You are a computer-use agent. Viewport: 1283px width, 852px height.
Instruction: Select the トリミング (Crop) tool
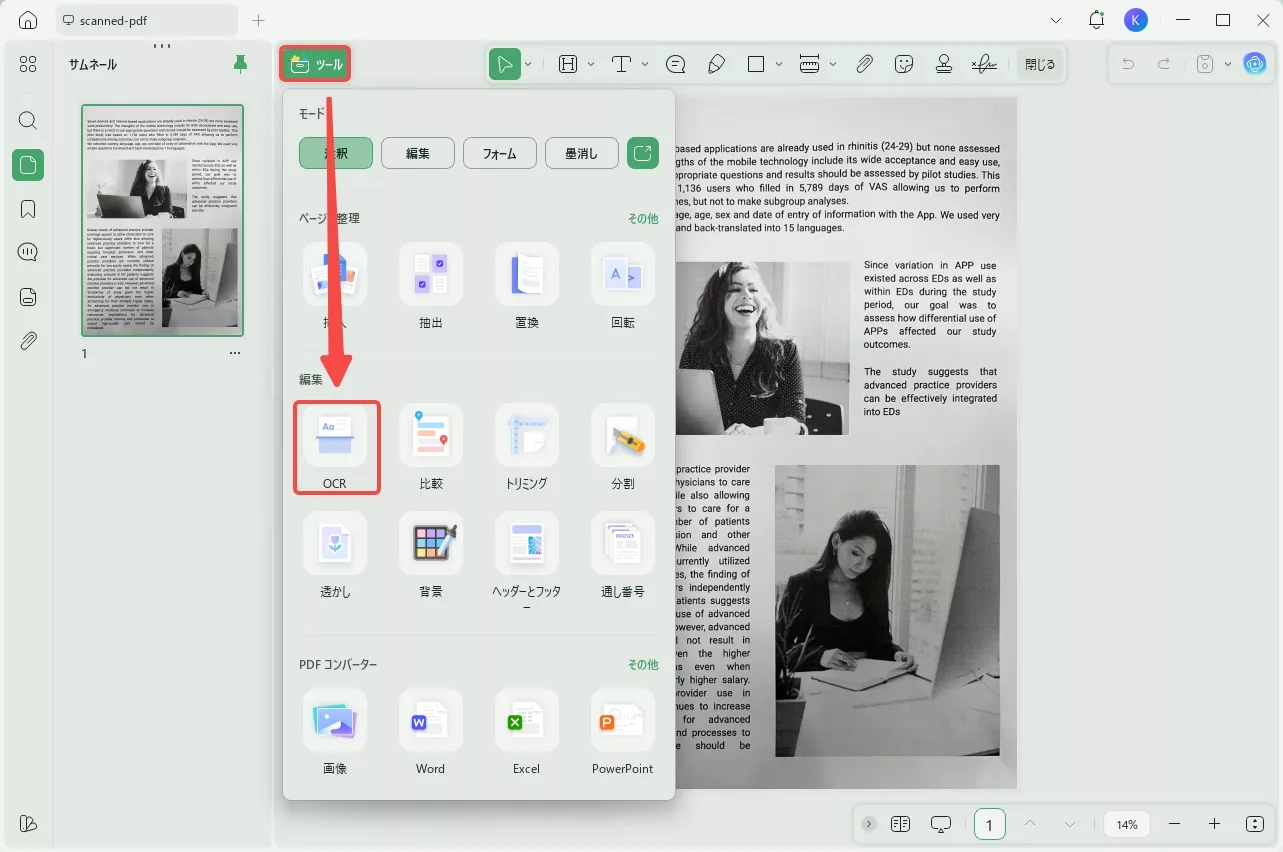(526, 447)
